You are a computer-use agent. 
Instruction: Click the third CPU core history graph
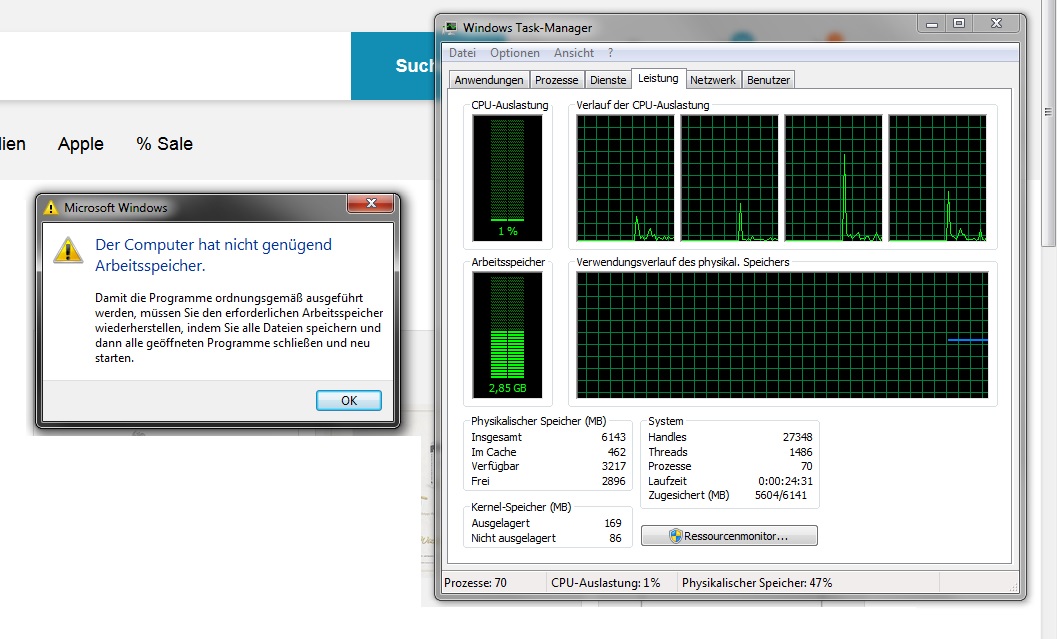click(833, 178)
